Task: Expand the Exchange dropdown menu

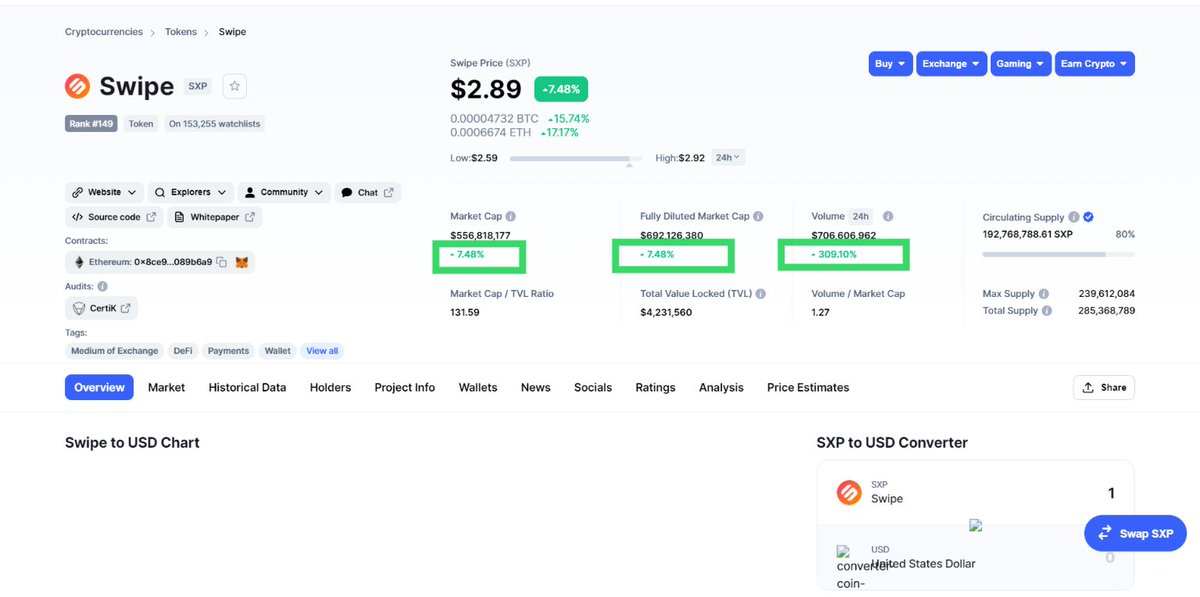Action: [952, 64]
